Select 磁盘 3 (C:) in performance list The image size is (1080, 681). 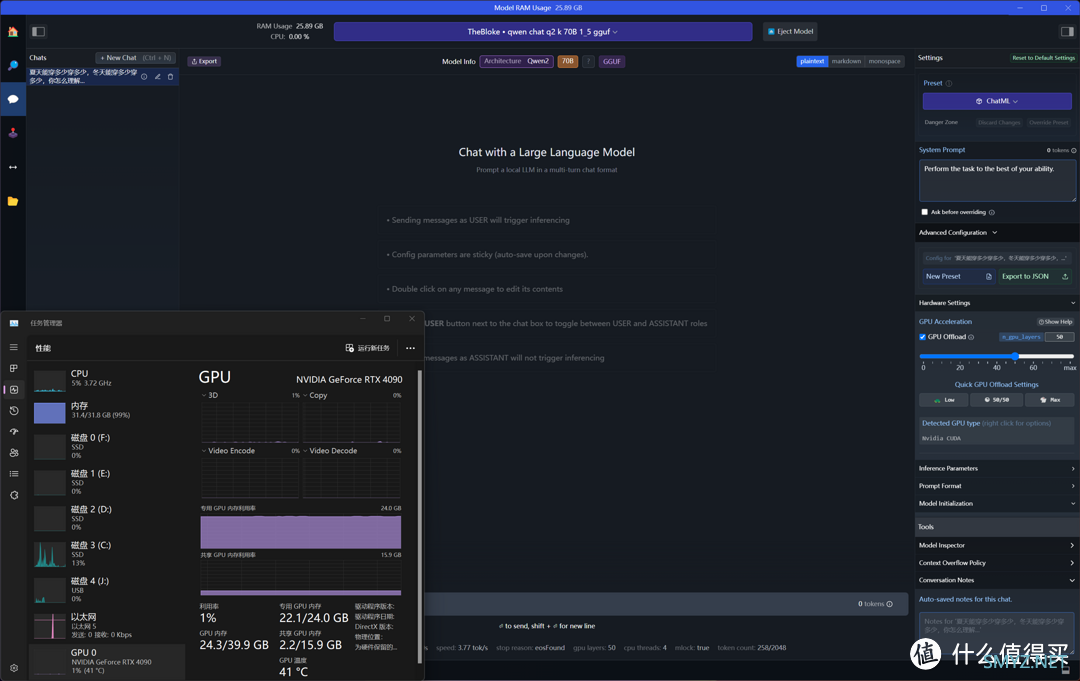point(107,554)
